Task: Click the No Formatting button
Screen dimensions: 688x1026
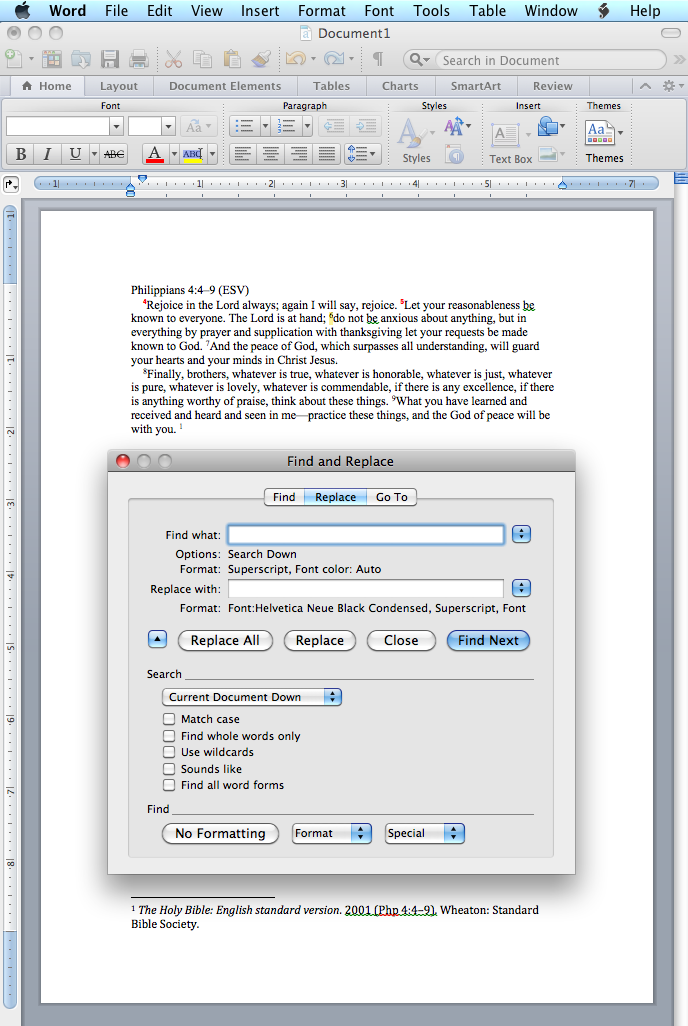Action: (220, 833)
